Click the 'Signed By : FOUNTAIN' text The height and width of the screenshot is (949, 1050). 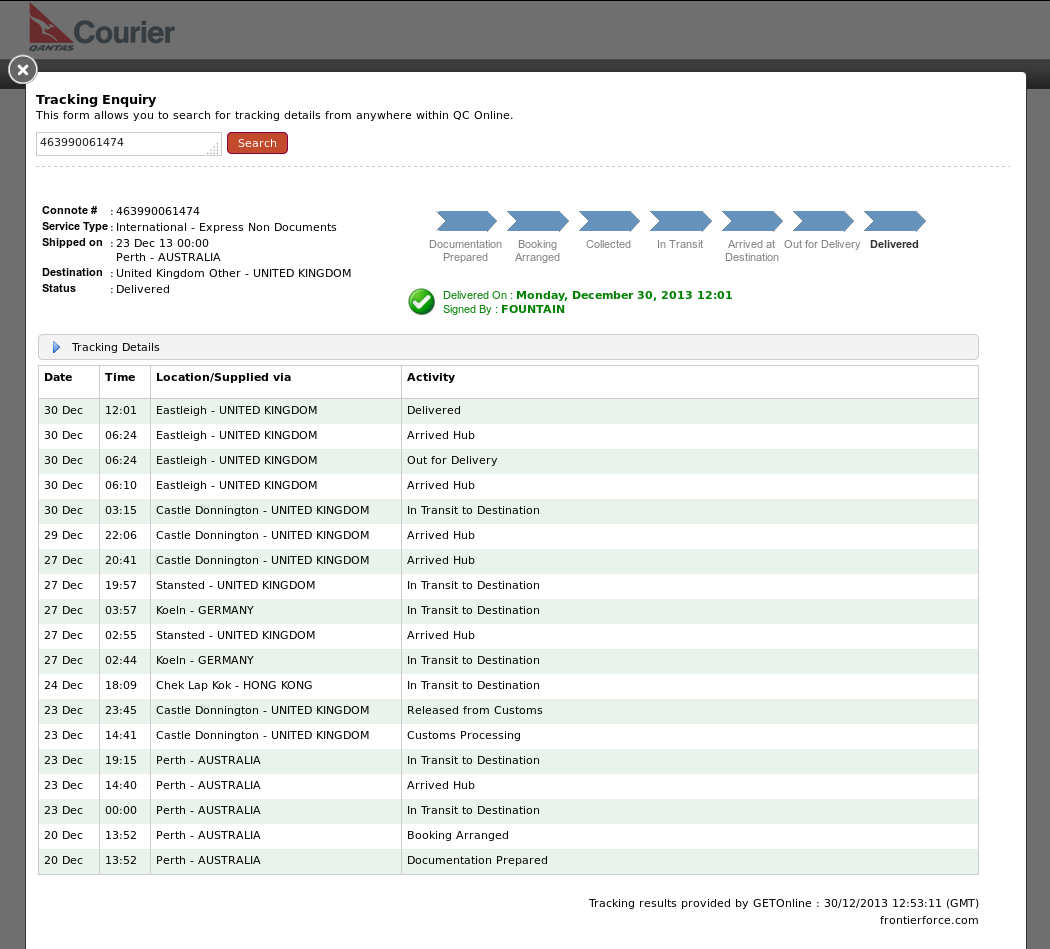(x=504, y=309)
